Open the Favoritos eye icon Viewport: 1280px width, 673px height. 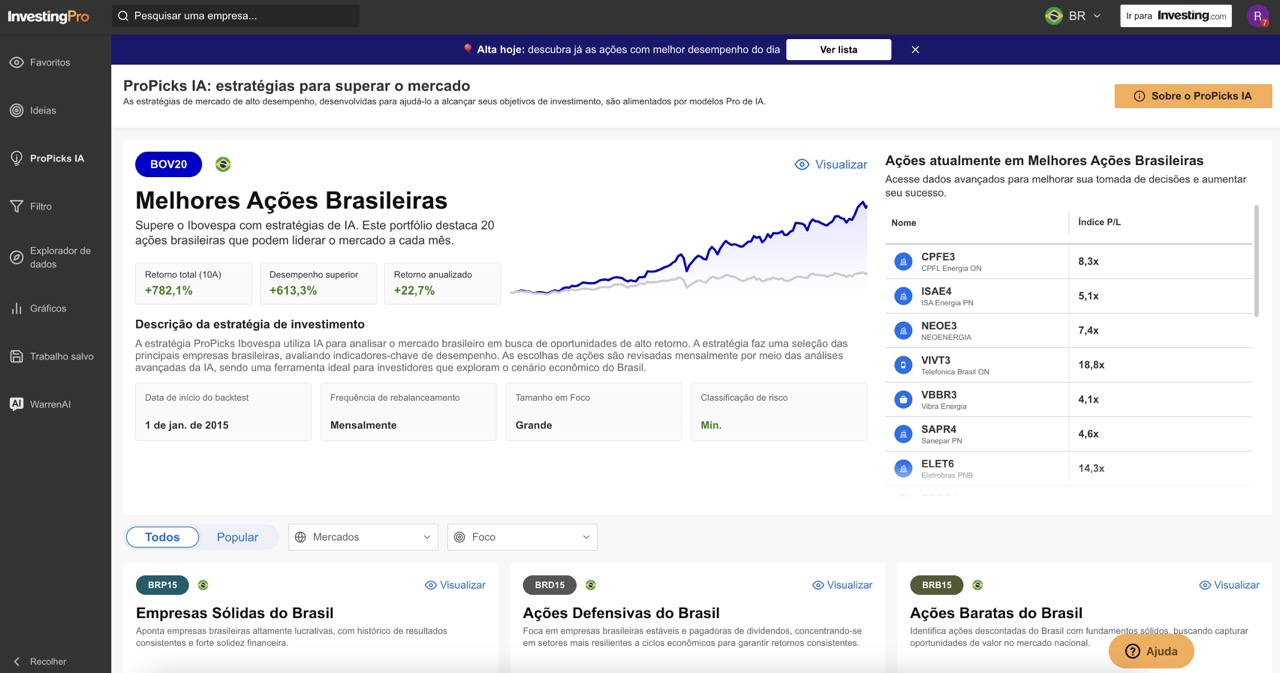tap(16, 62)
